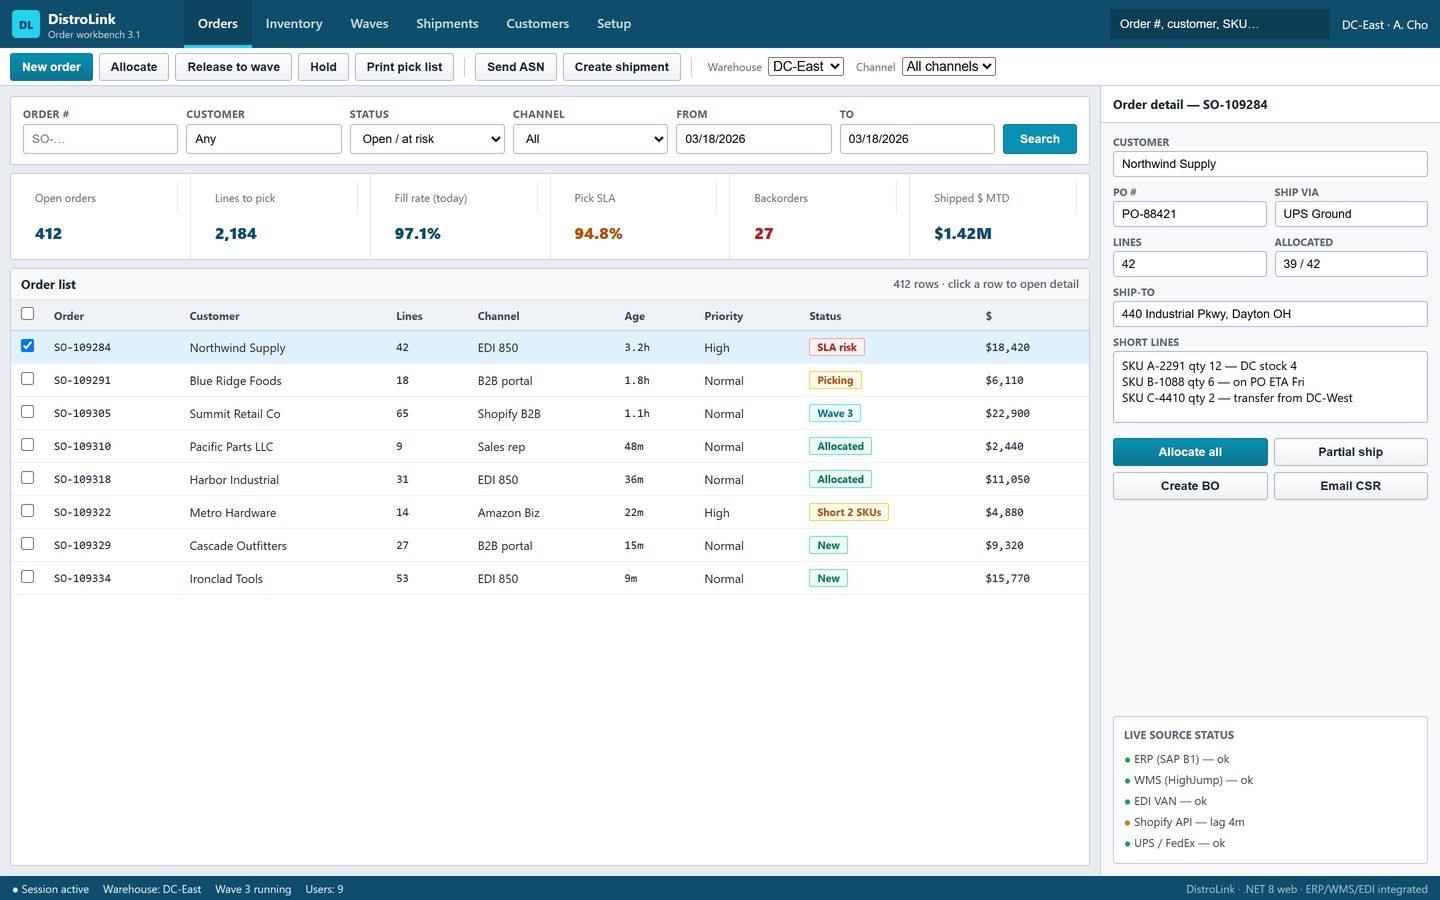
Task: Check the SO-109322 Metro Hardware checkbox
Action: (x=27, y=511)
